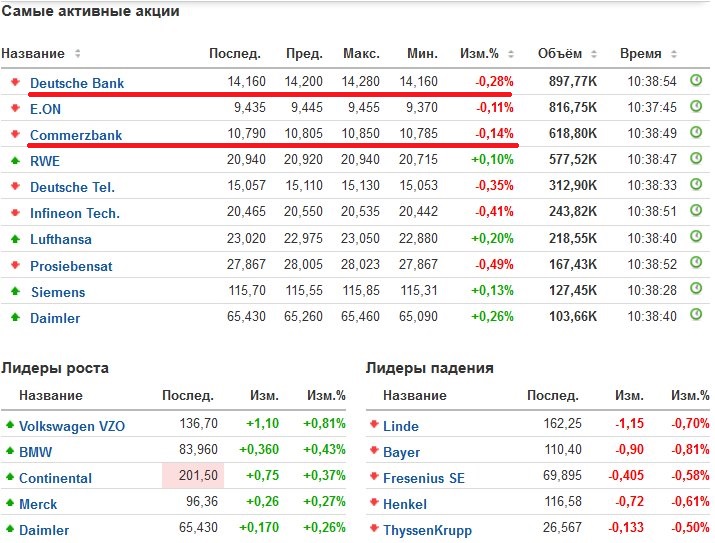Sort by the Название column arrows in top table

pyautogui.click(x=78, y=54)
